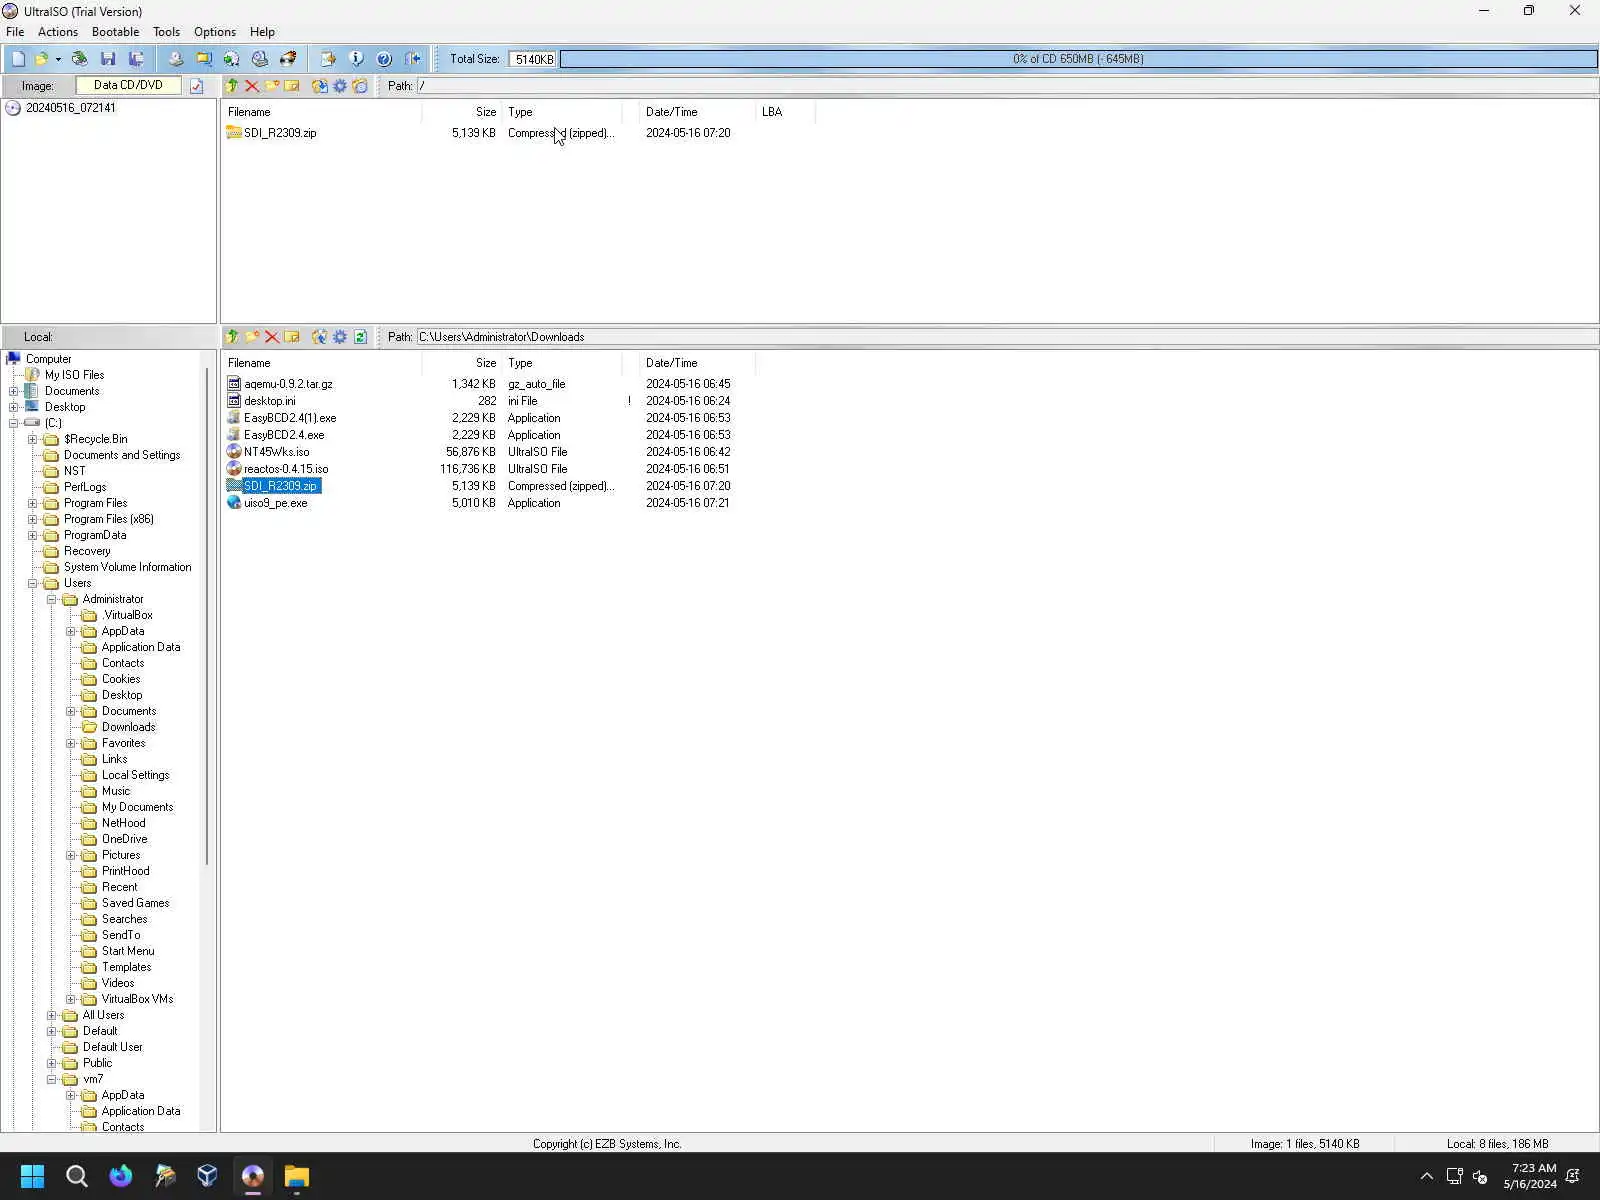The image size is (1600, 1200).
Task: Click the image Path field showing slash
Action: coord(1007,86)
